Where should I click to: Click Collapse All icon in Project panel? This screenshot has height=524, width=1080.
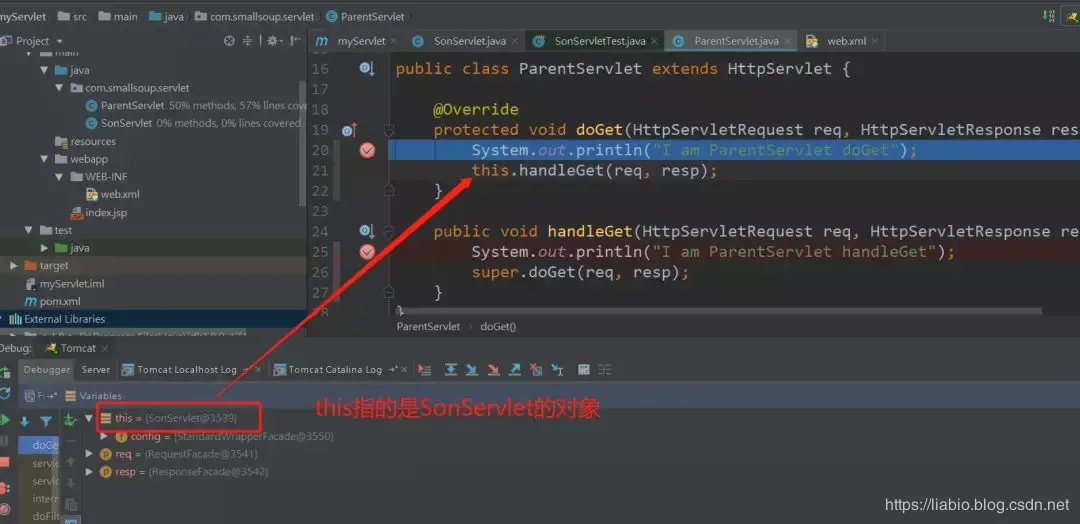click(x=247, y=41)
